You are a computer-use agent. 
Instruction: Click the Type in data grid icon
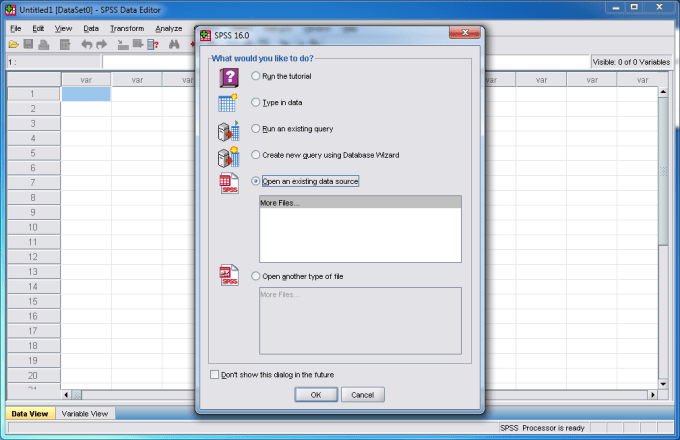pos(228,103)
